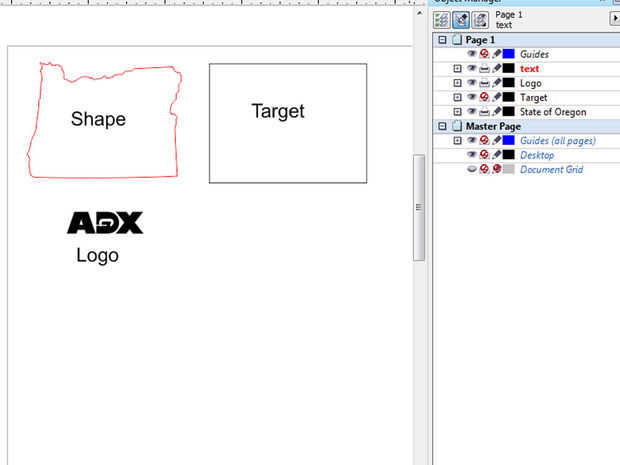This screenshot has width=620, height=465.
Task: Select the Master Page heading
Action: tap(493, 127)
